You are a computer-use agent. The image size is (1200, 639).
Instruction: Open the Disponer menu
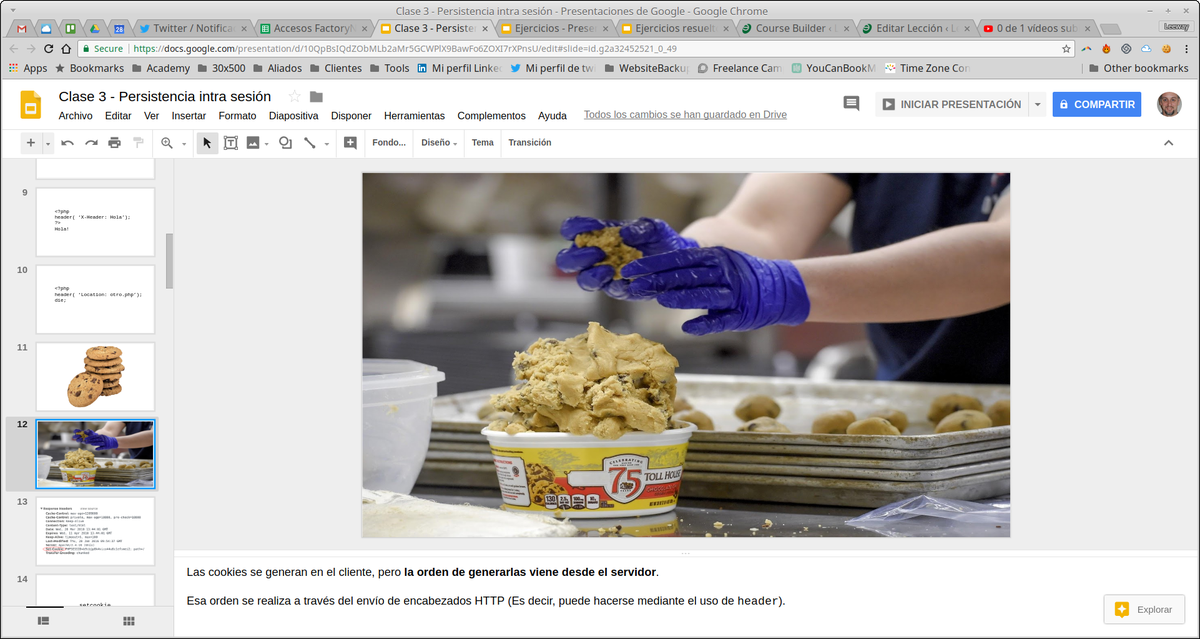(351, 116)
